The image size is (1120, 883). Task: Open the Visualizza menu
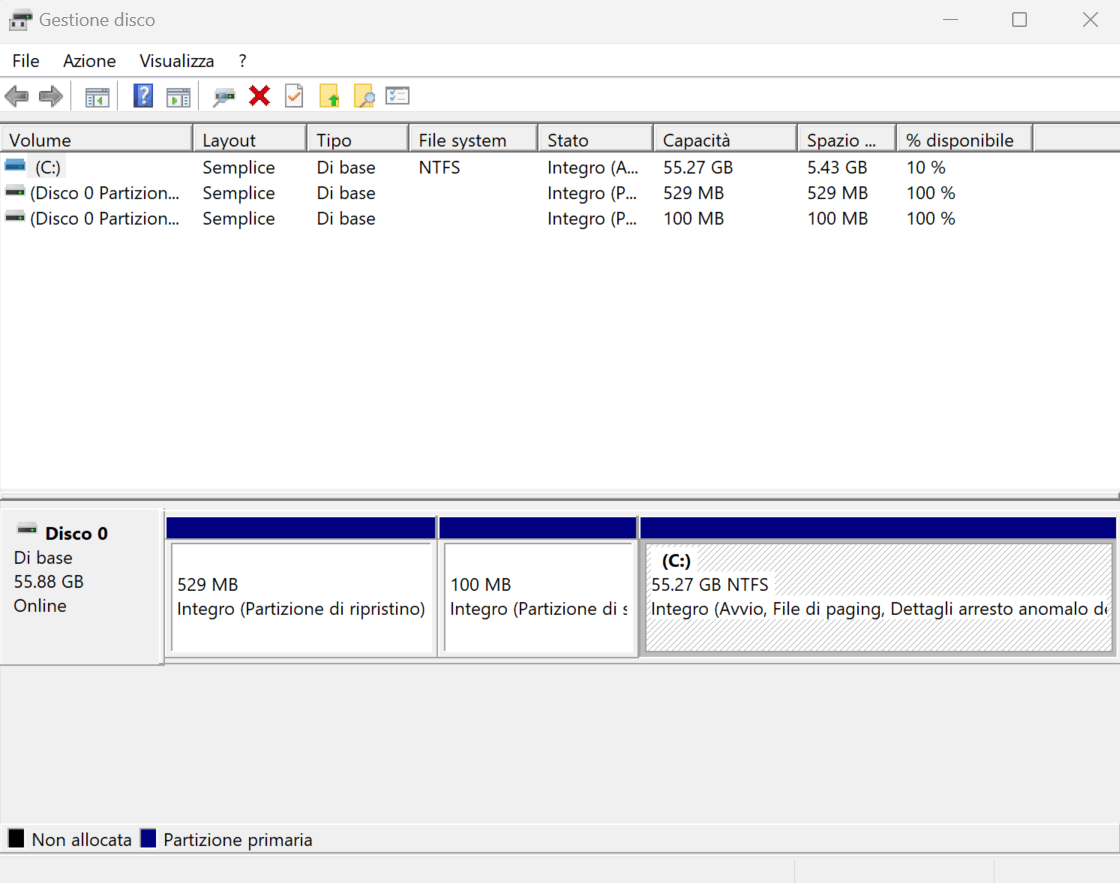pos(176,61)
